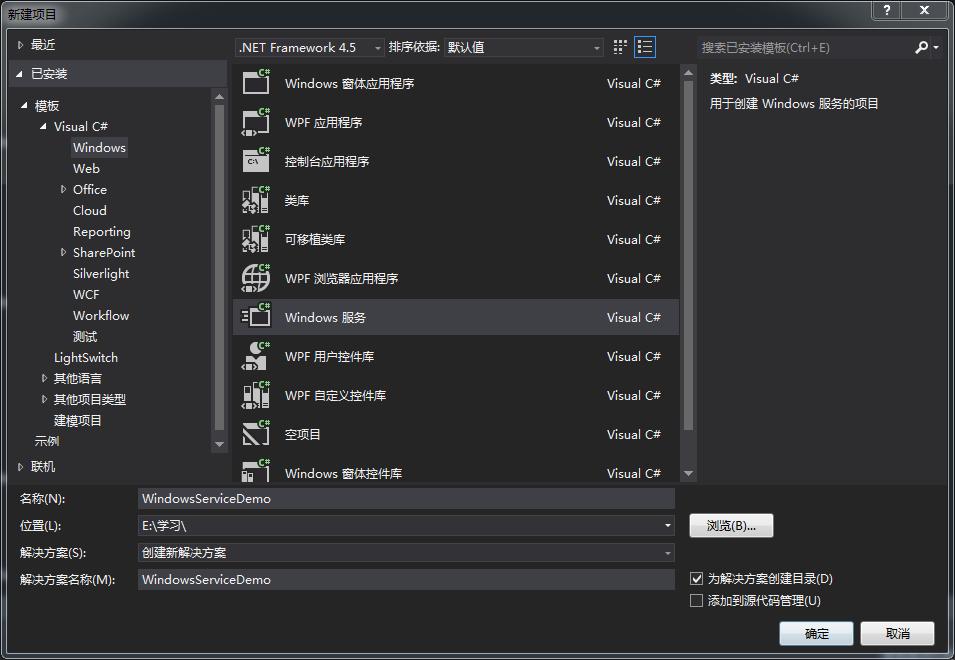Select the 空项目 template icon
The width and height of the screenshot is (955, 660).
pyautogui.click(x=256, y=434)
